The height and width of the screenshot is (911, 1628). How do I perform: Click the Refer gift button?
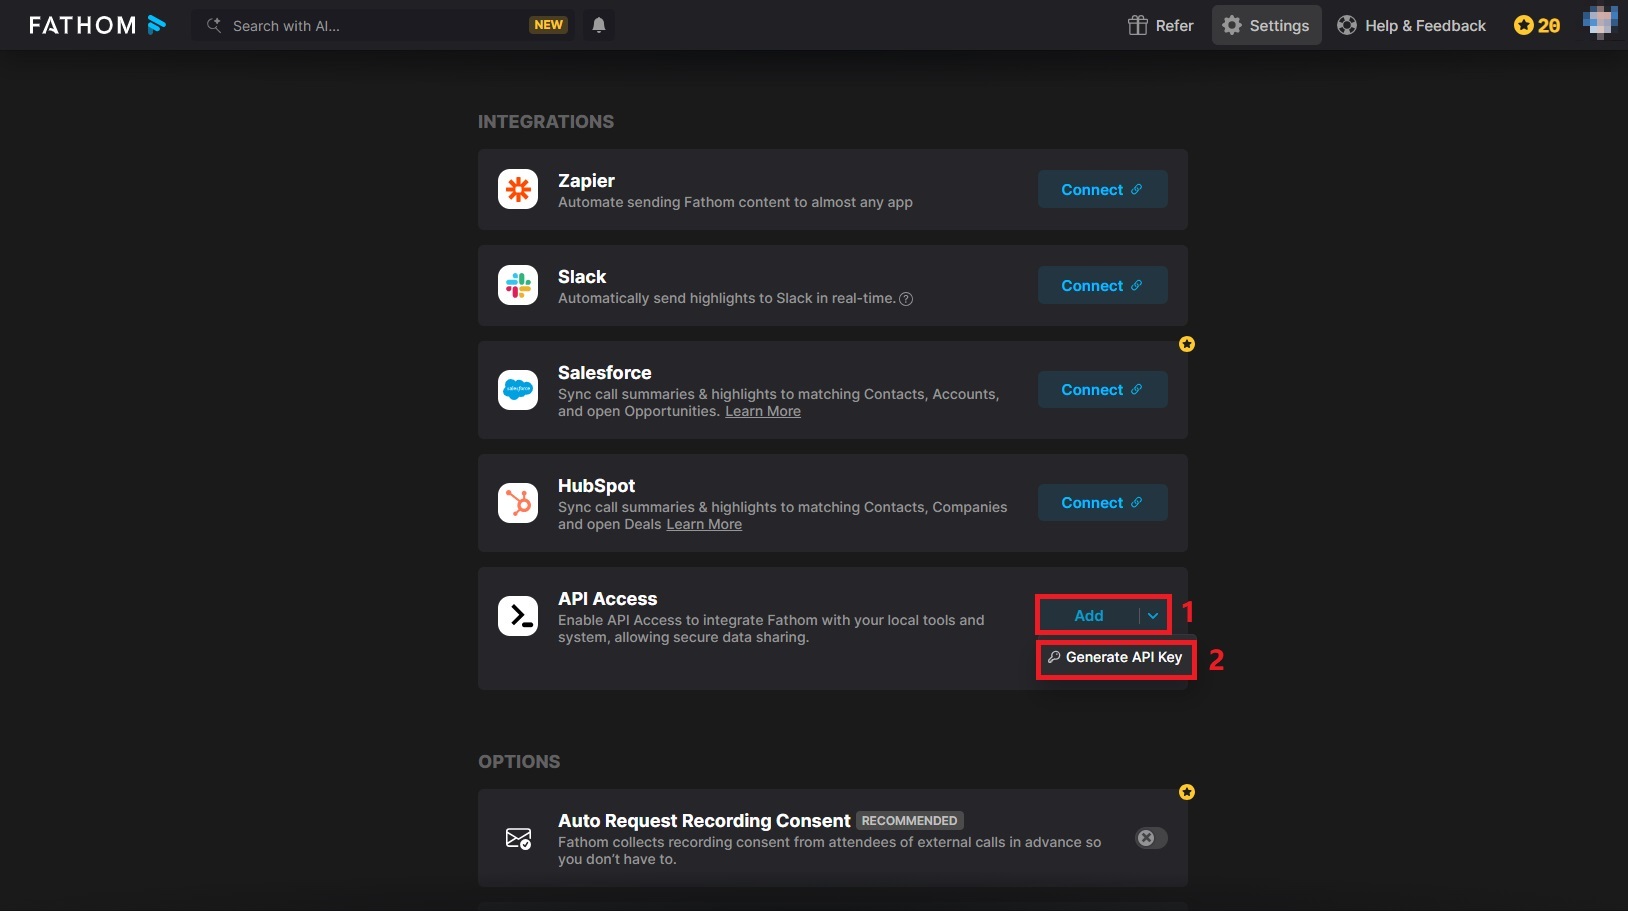click(x=1161, y=25)
